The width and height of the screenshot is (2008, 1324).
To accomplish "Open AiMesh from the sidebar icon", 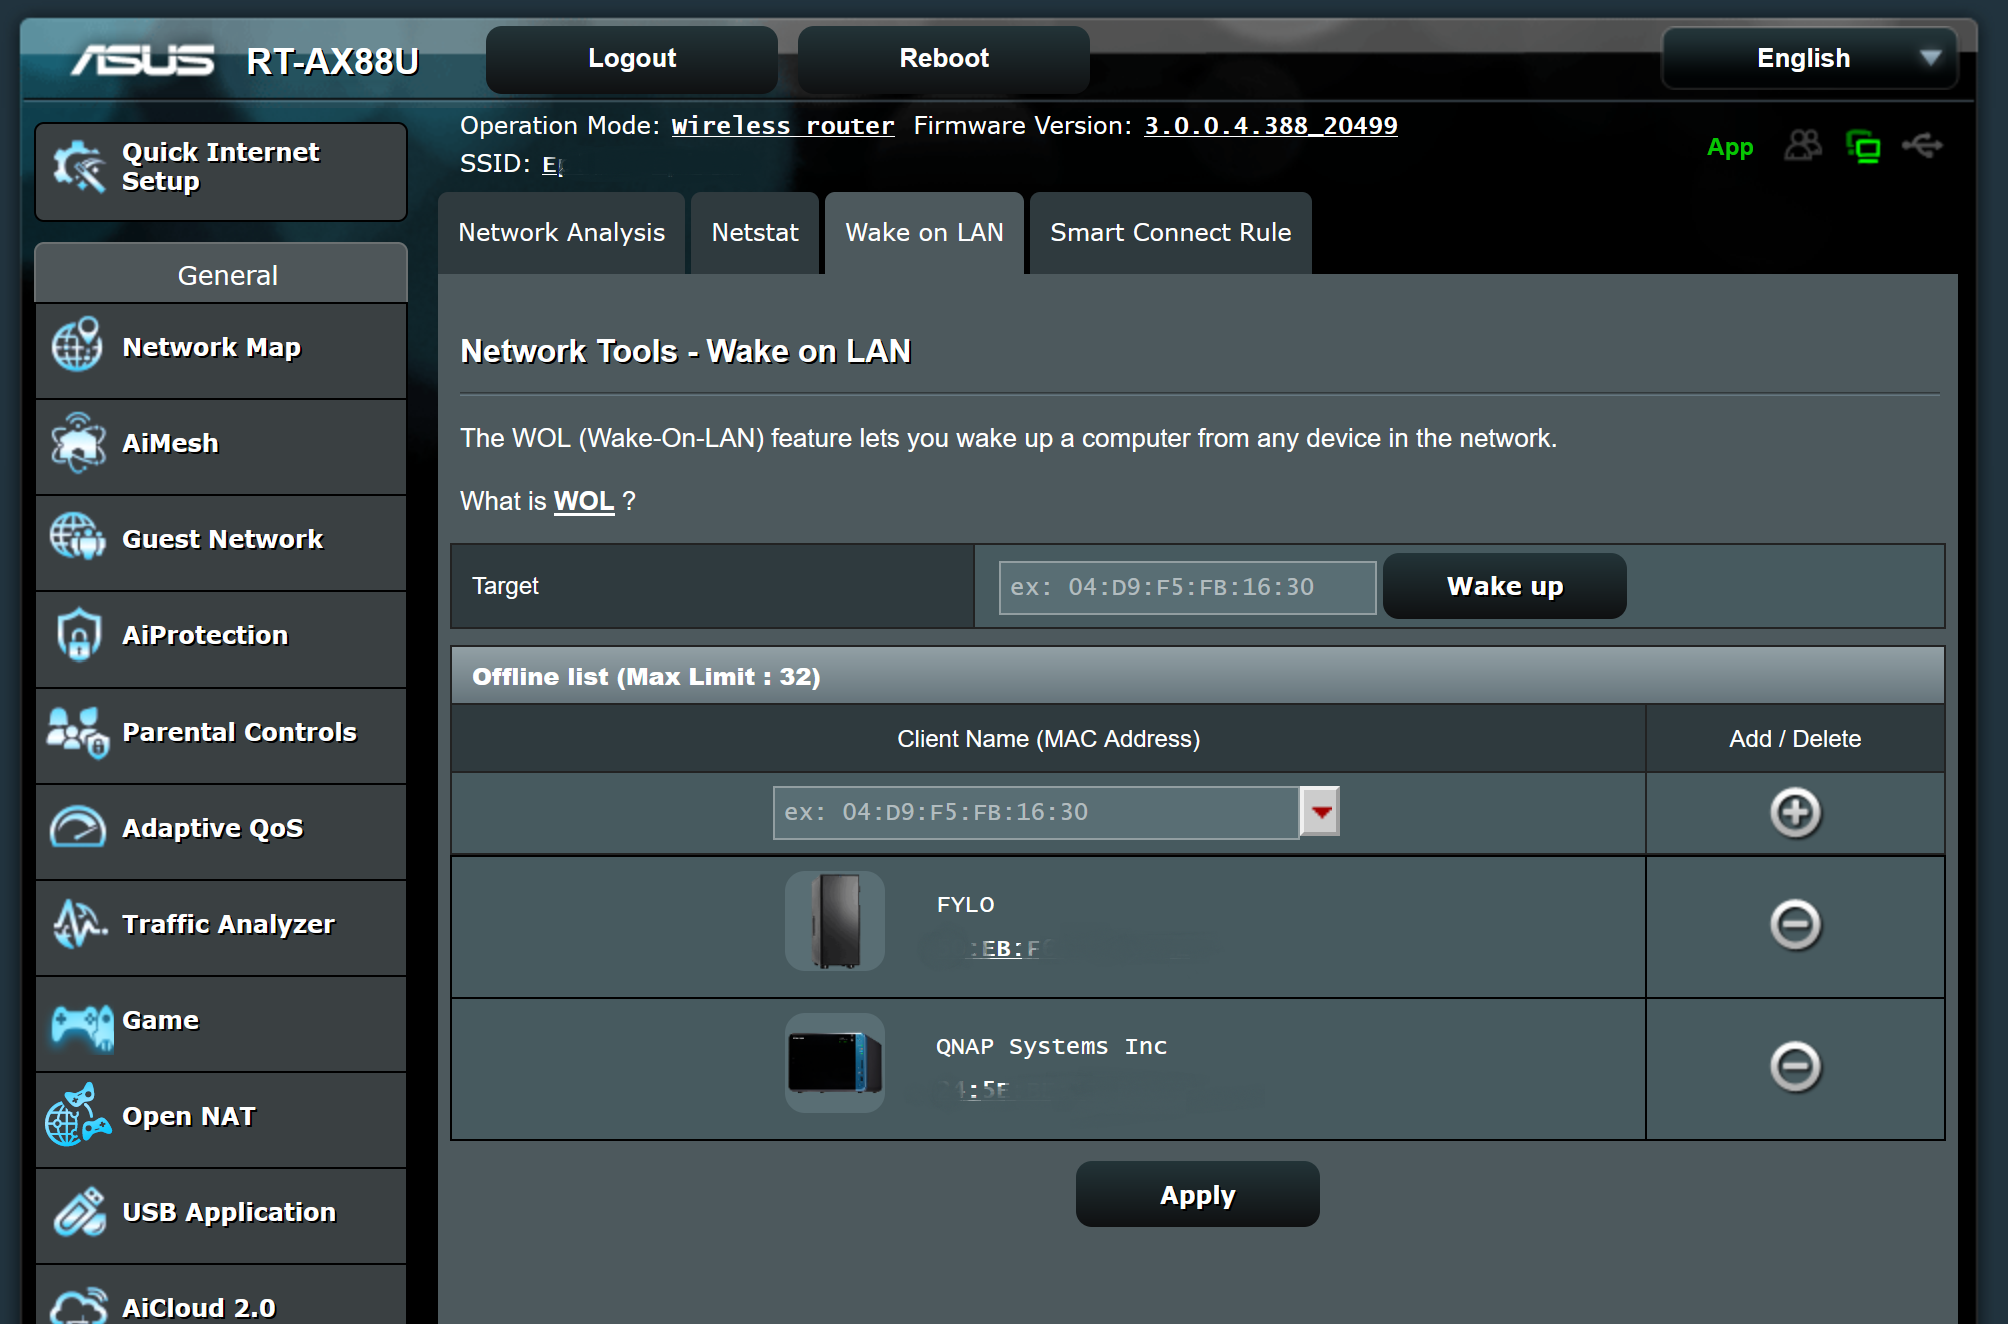I will tap(77, 443).
